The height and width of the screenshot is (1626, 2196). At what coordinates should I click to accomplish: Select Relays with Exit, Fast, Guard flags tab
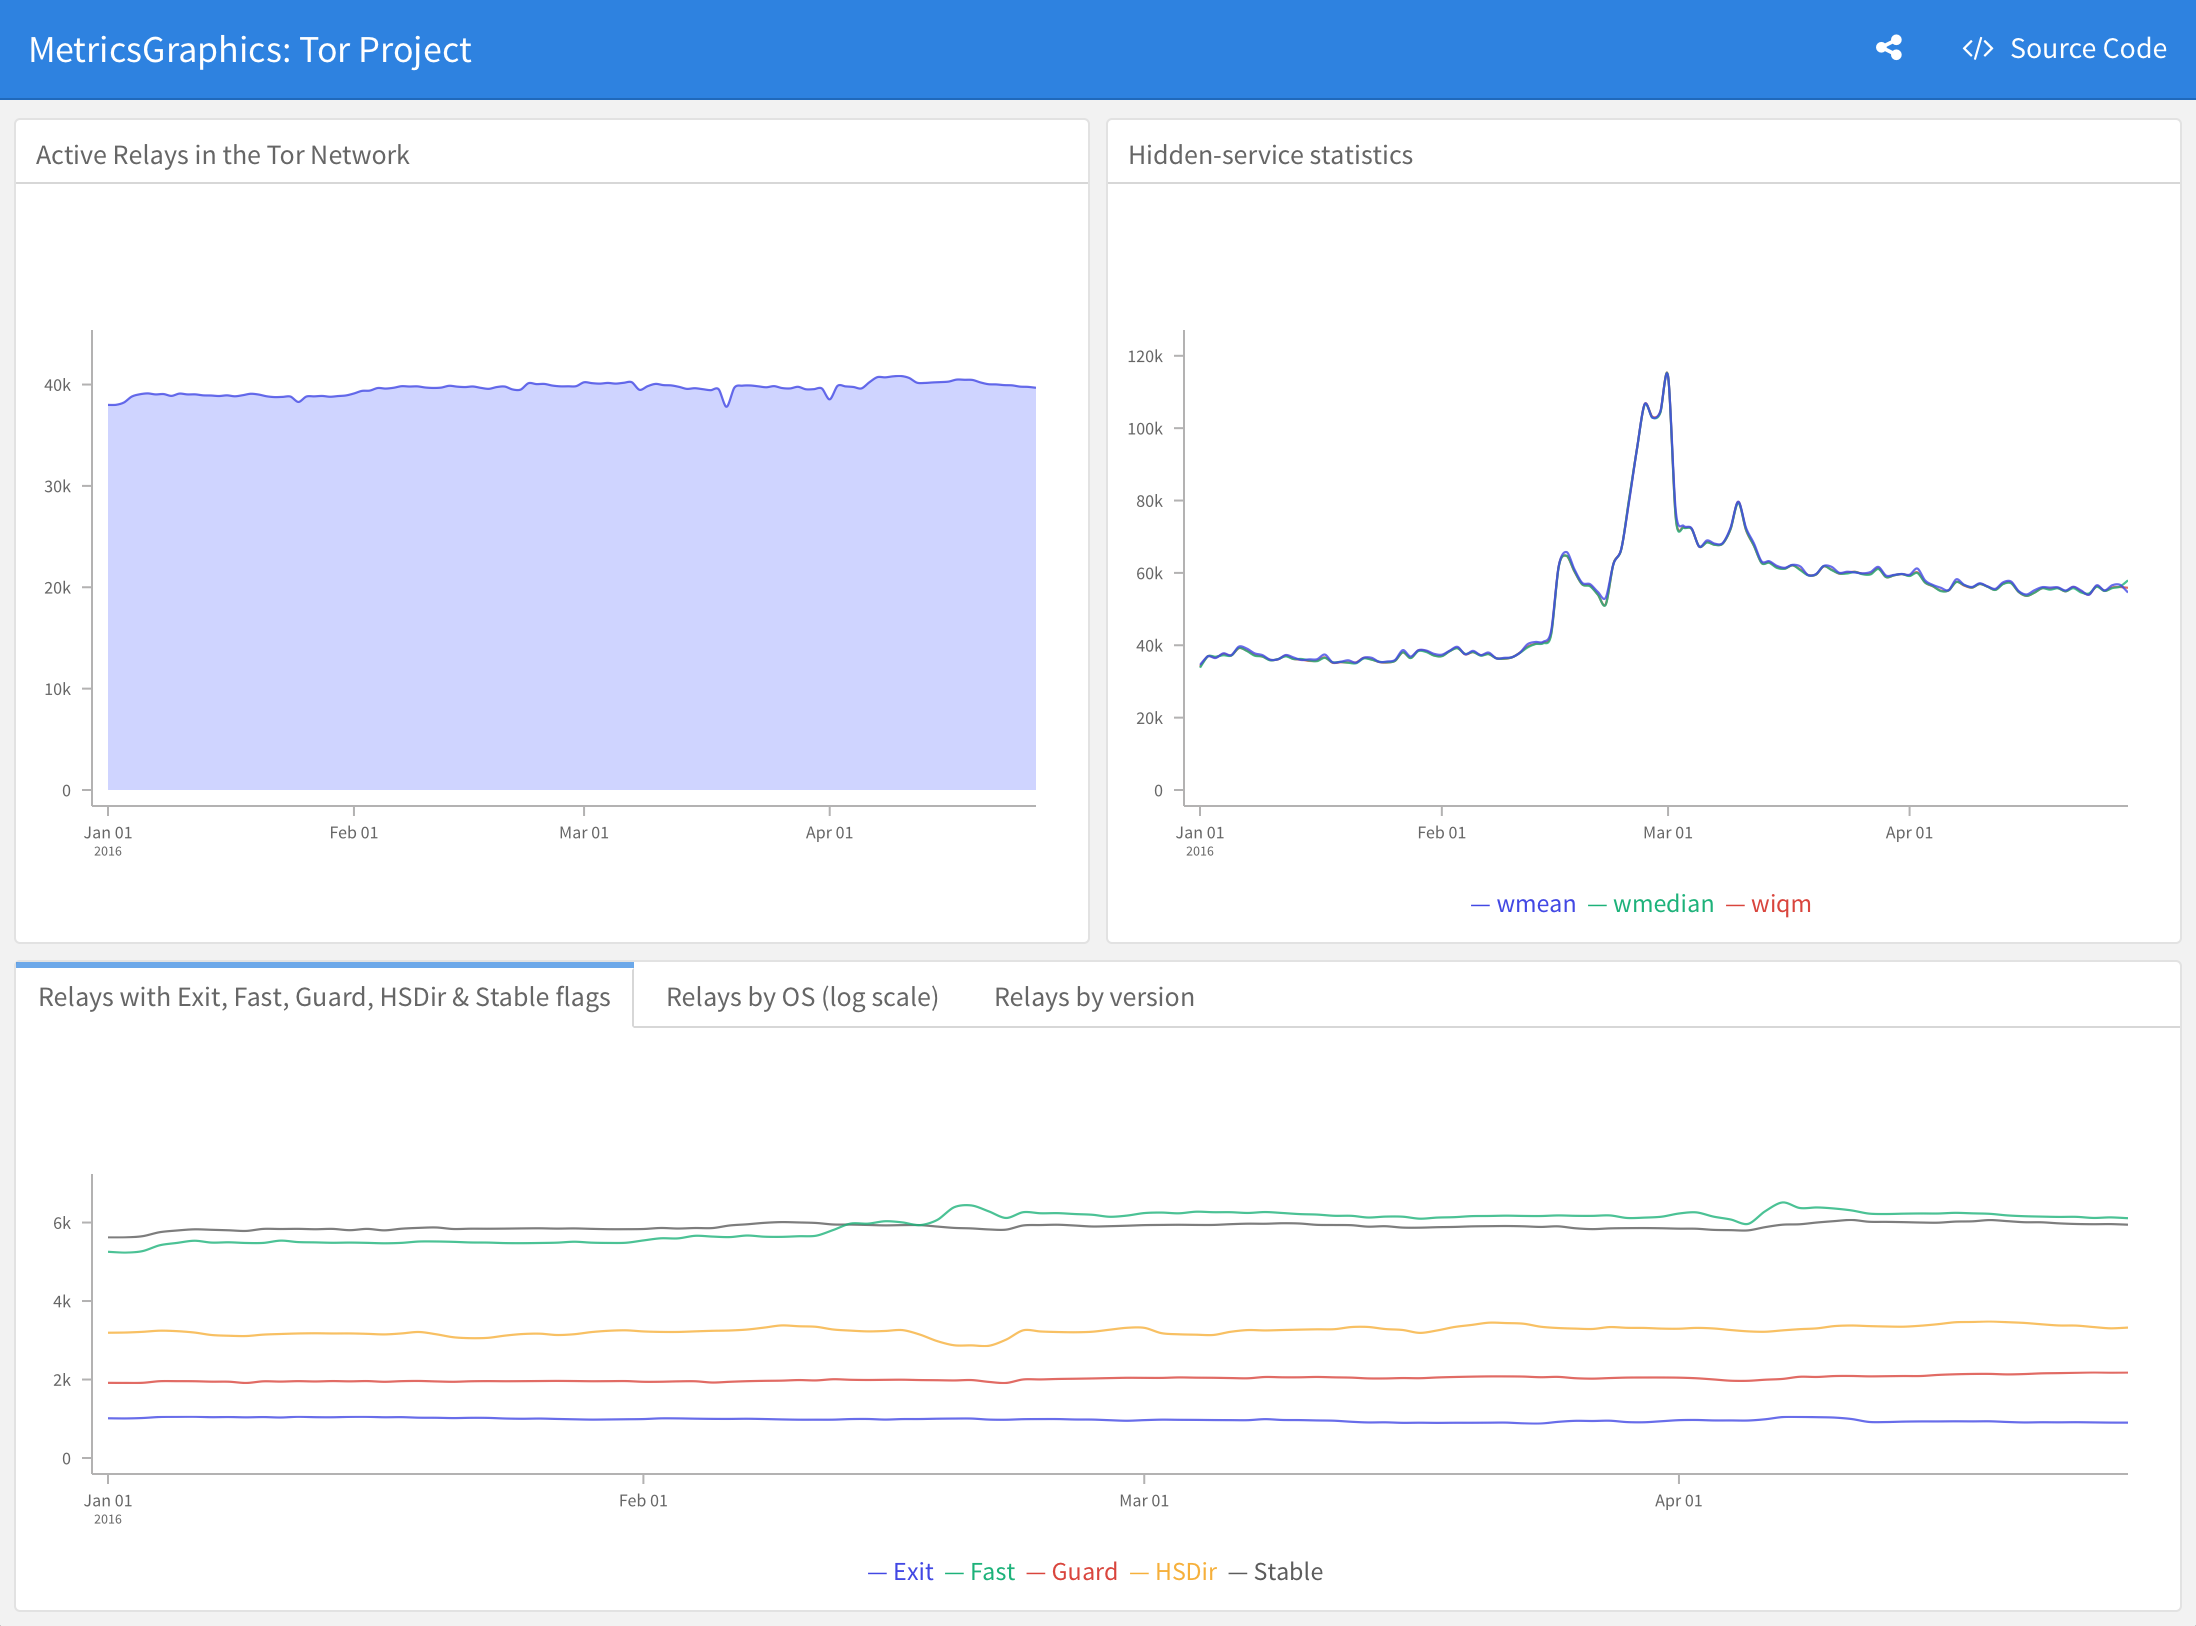324,997
